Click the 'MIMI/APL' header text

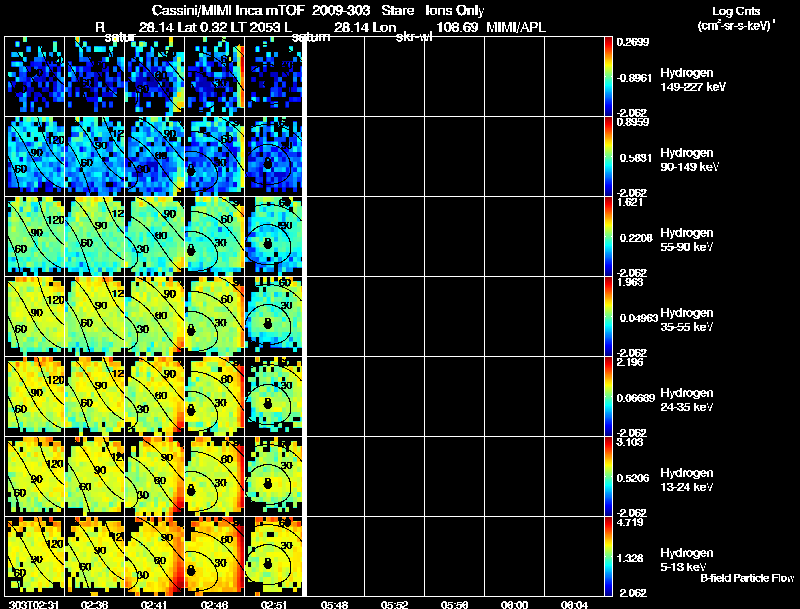(516, 27)
